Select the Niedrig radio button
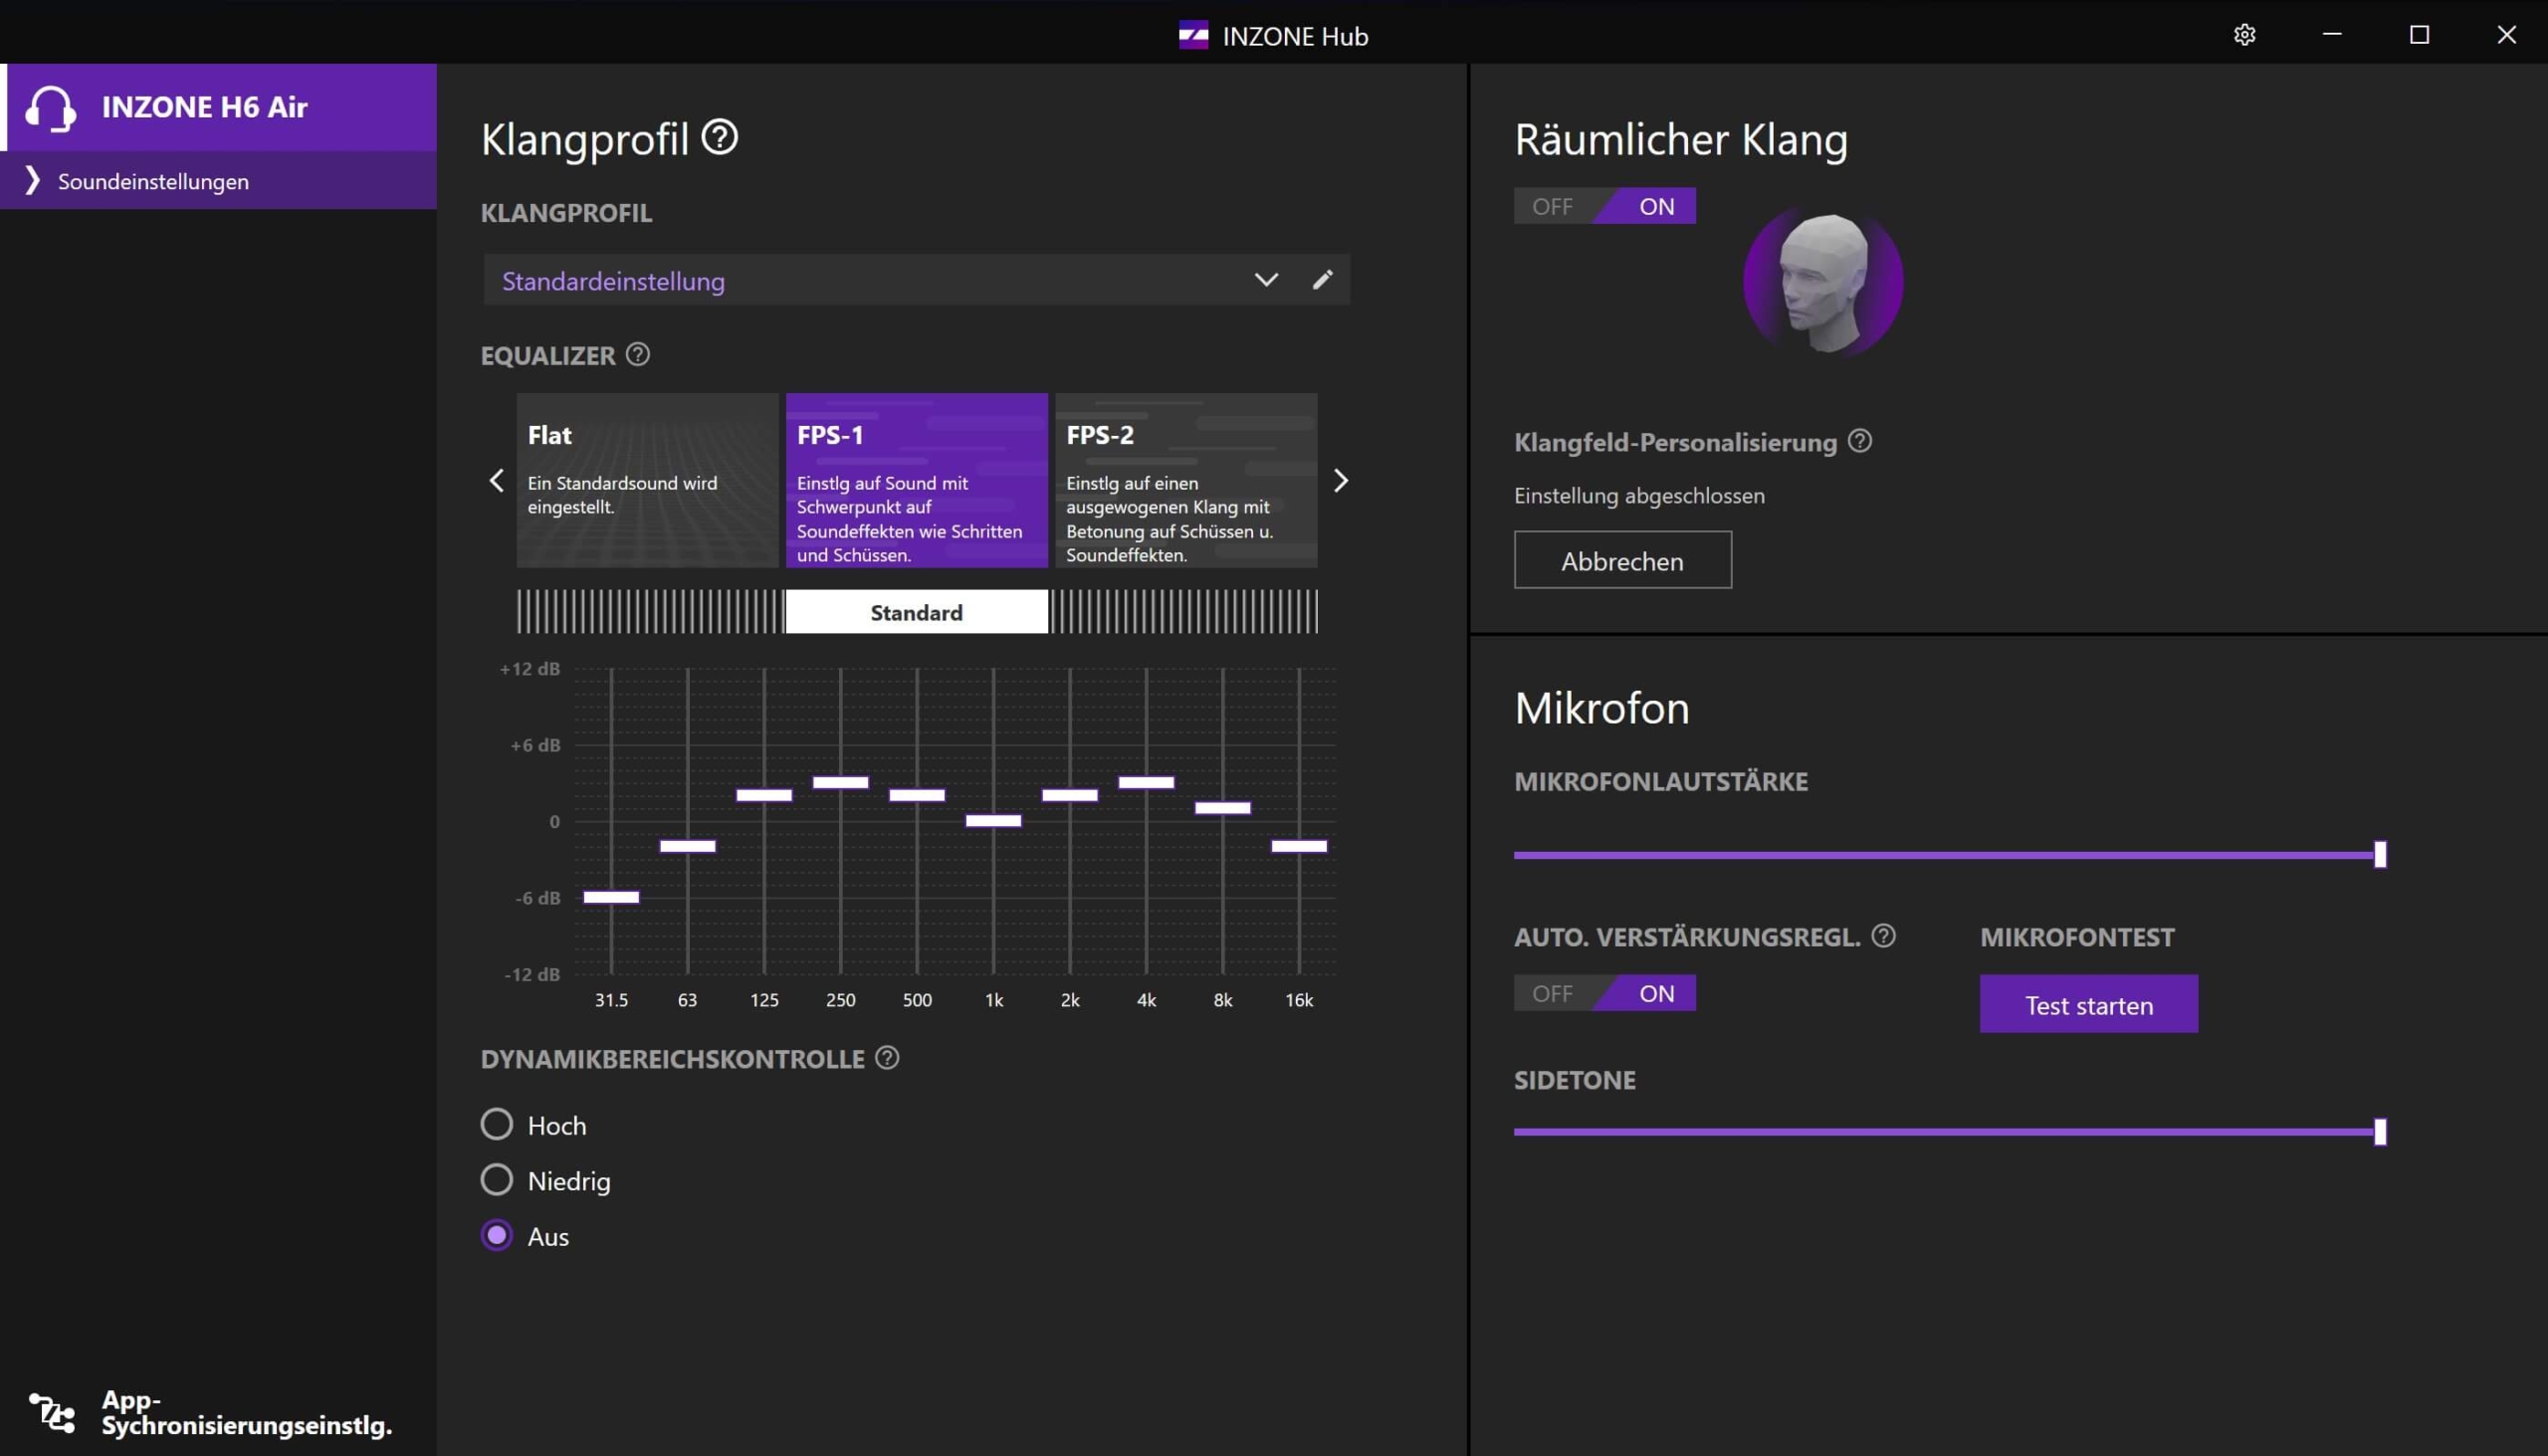2548x1456 pixels. click(497, 1180)
